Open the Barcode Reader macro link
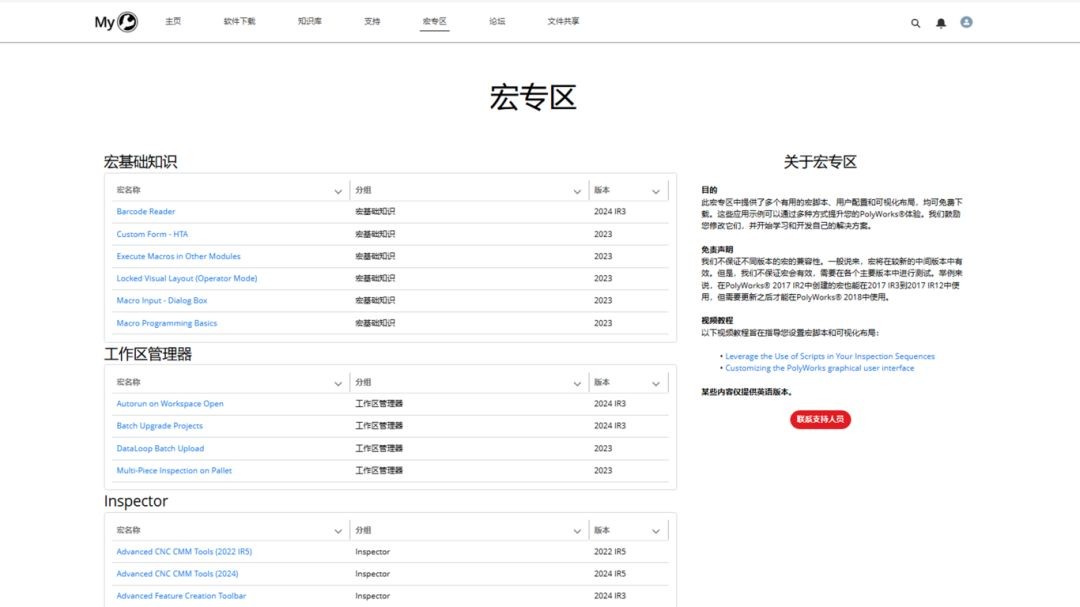This screenshot has width=1080, height=607. pyautogui.click(x=145, y=212)
